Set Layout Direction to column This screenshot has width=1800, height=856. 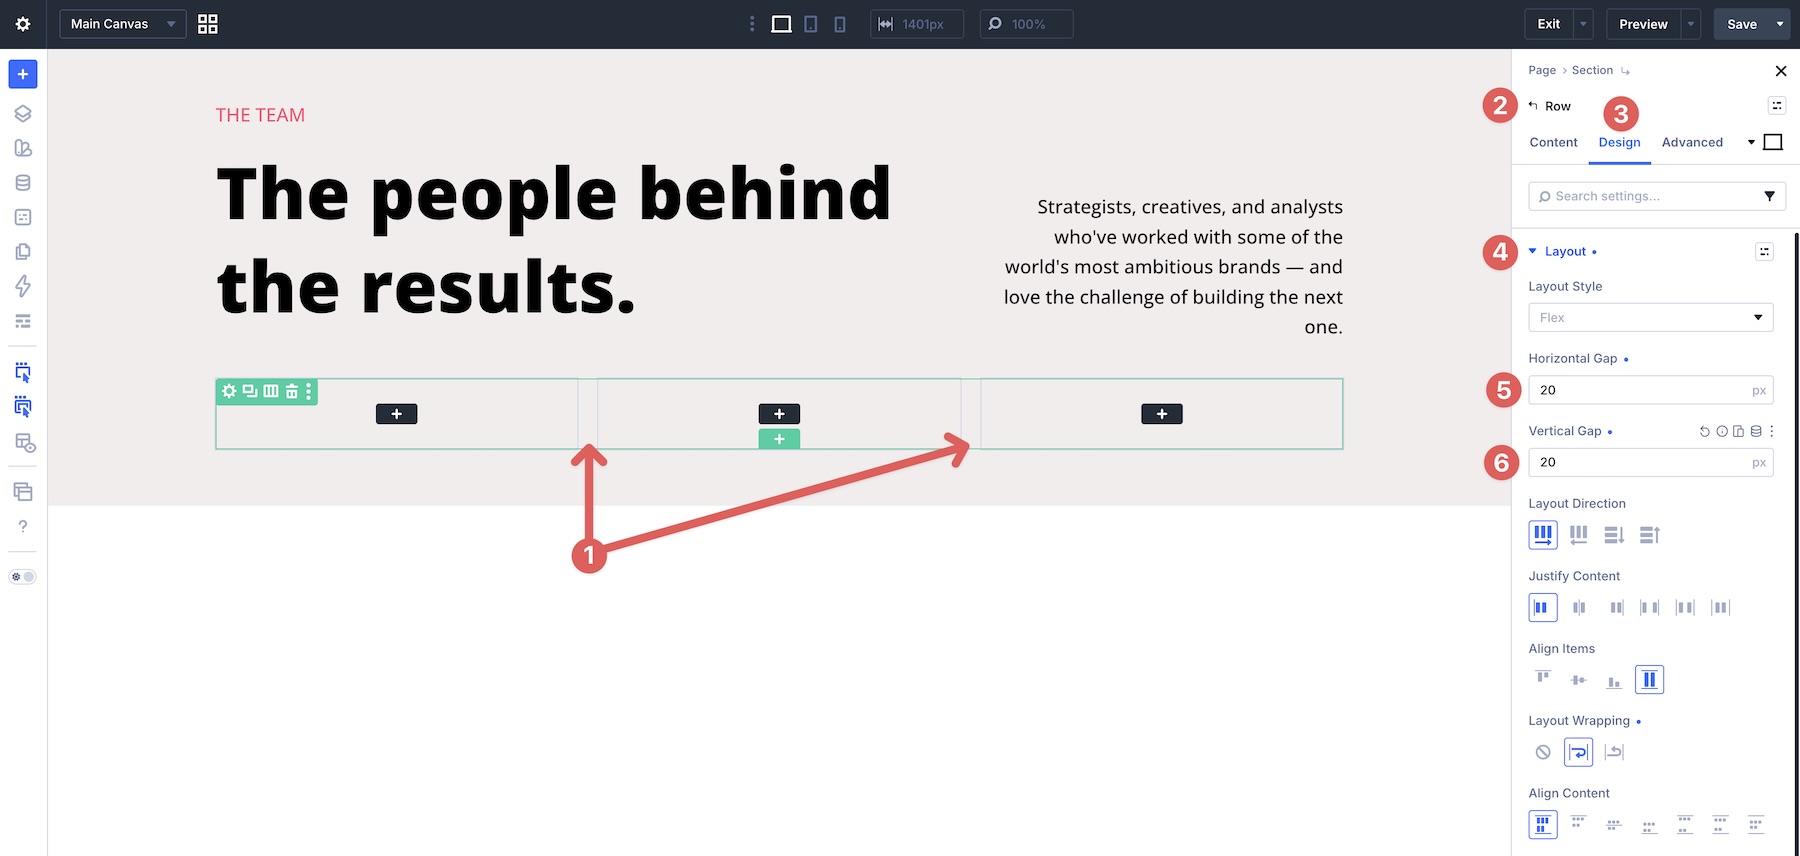(1614, 535)
